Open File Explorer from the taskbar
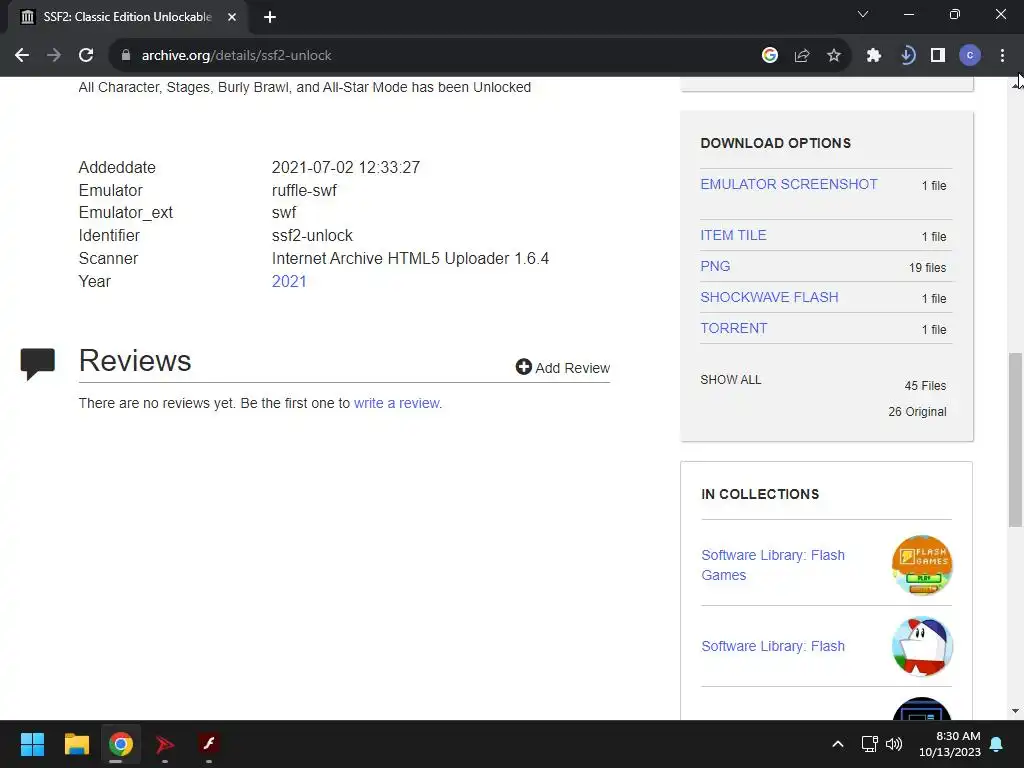Screen dimensions: 1024x768 tap(76, 744)
